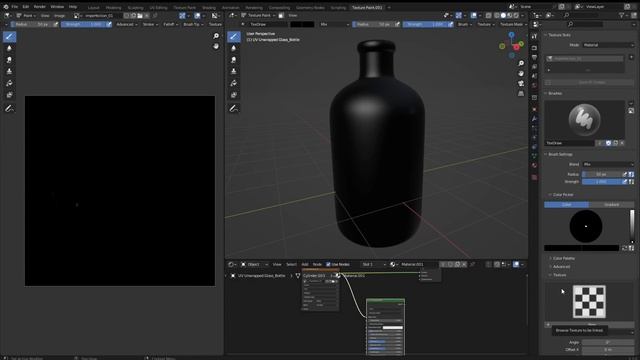Screen dimensions: 640x360
Task: Open the Falloff dropdown in image editor
Action: (171, 24)
